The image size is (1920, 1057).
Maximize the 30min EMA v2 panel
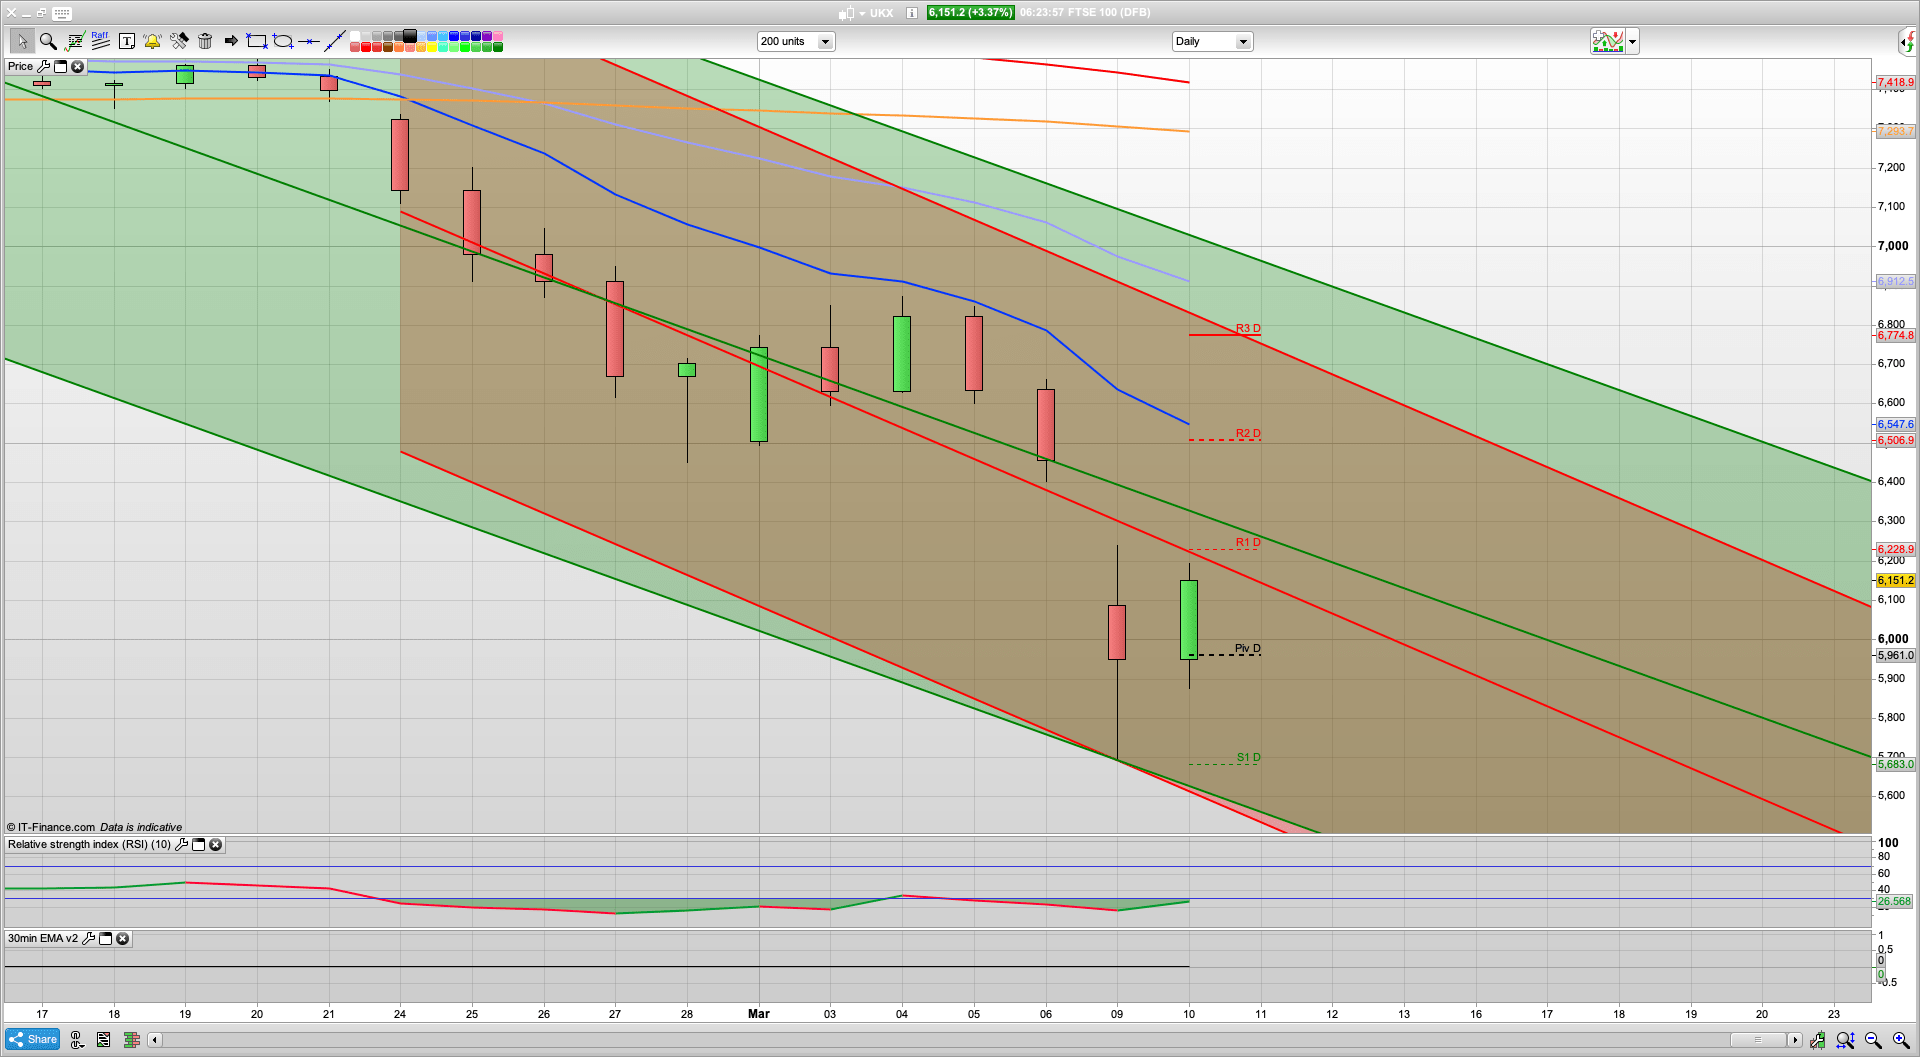point(105,939)
